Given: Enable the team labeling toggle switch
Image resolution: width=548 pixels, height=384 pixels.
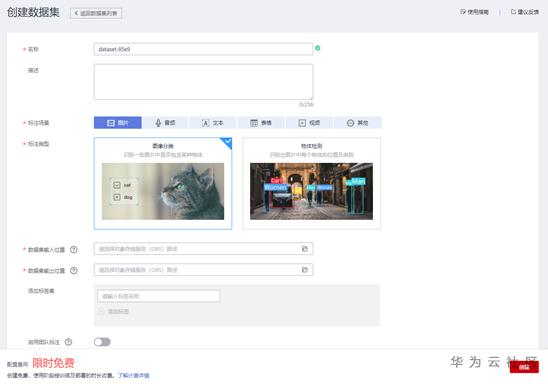Looking at the screenshot, I should (102, 342).
